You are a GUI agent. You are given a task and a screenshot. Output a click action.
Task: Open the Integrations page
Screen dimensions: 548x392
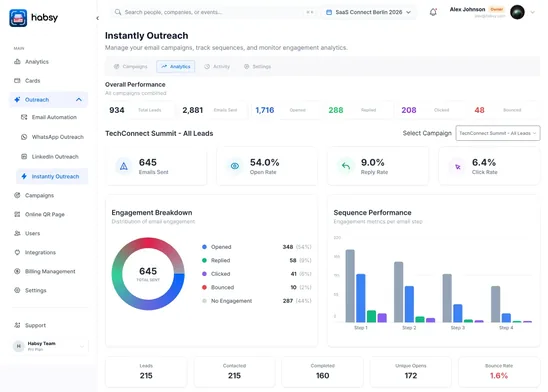[x=48, y=252]
